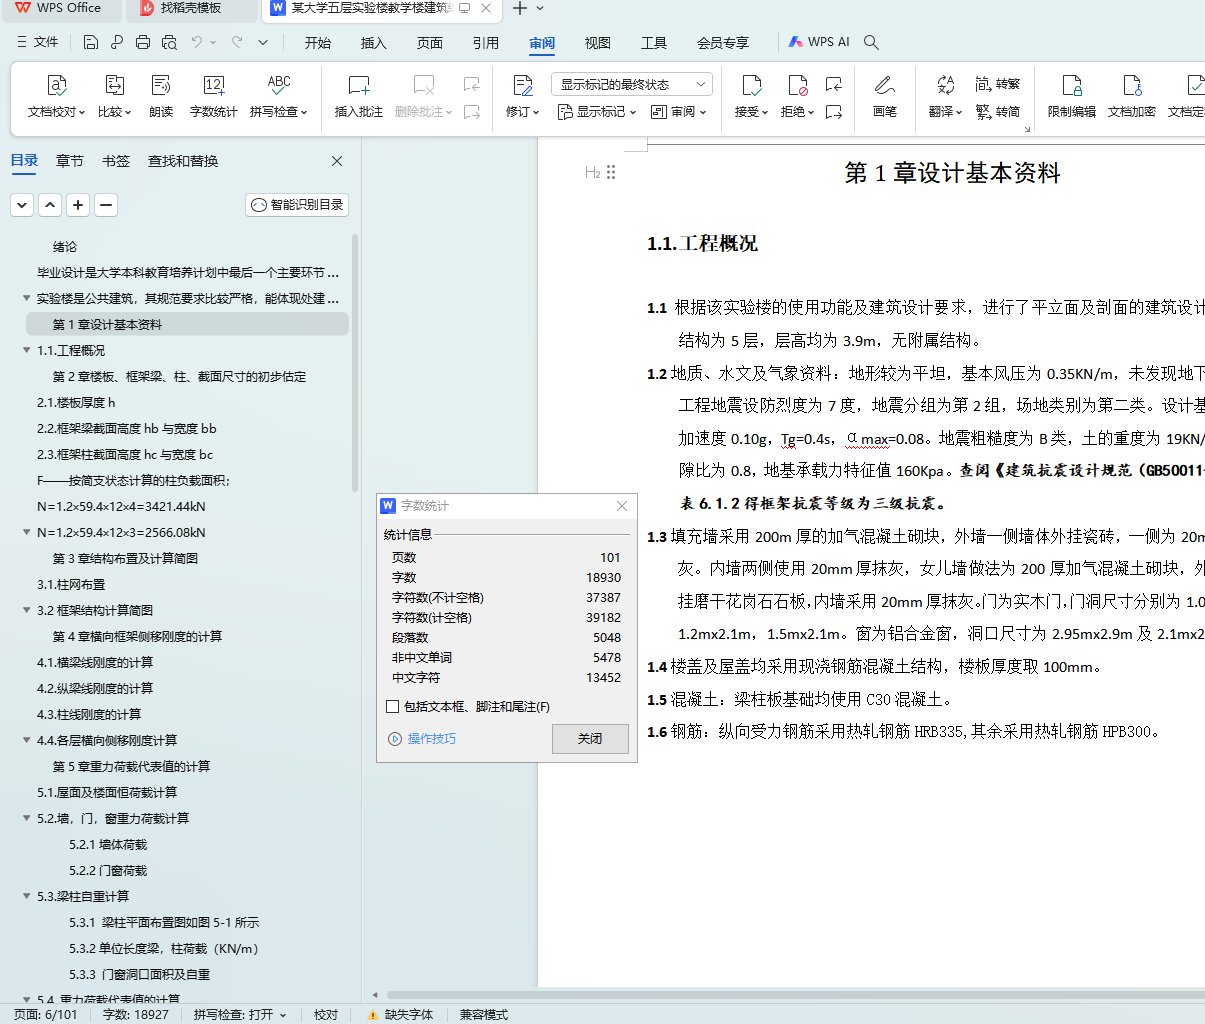Image resolution: width=1205 pixels, height=1024 pixels.
Task: Open 拼写检查 status bar dropdown
Action: pyautogui.click(x=240, y=1014)
